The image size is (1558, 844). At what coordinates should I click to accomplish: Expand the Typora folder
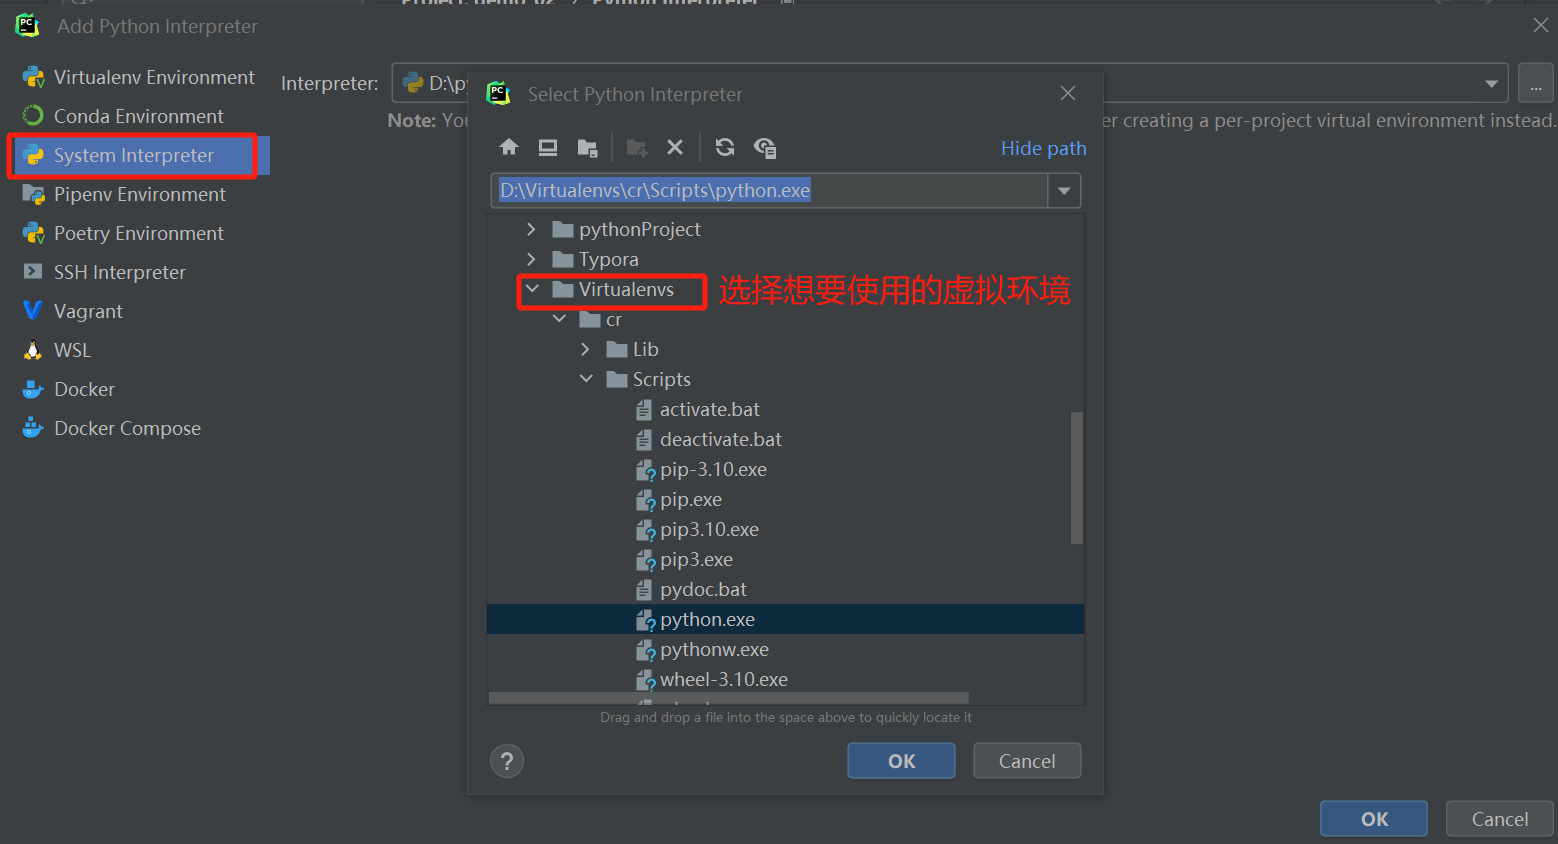coord(531,259)
